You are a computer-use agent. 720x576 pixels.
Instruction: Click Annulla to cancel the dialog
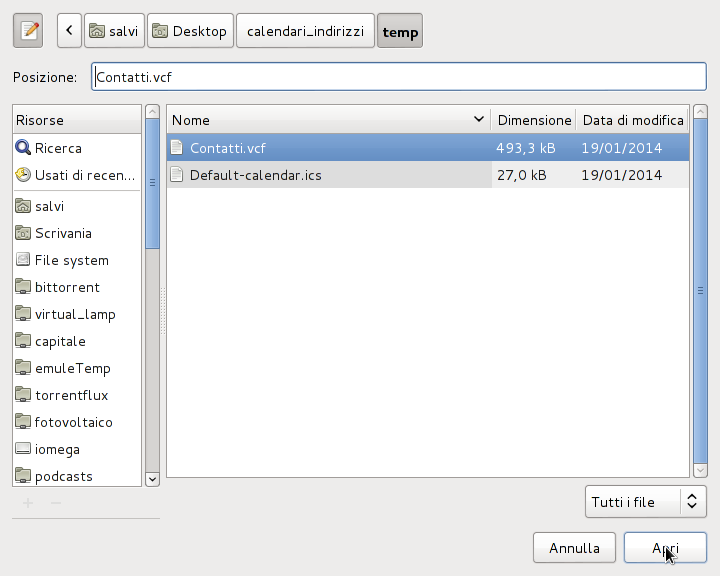574,548
